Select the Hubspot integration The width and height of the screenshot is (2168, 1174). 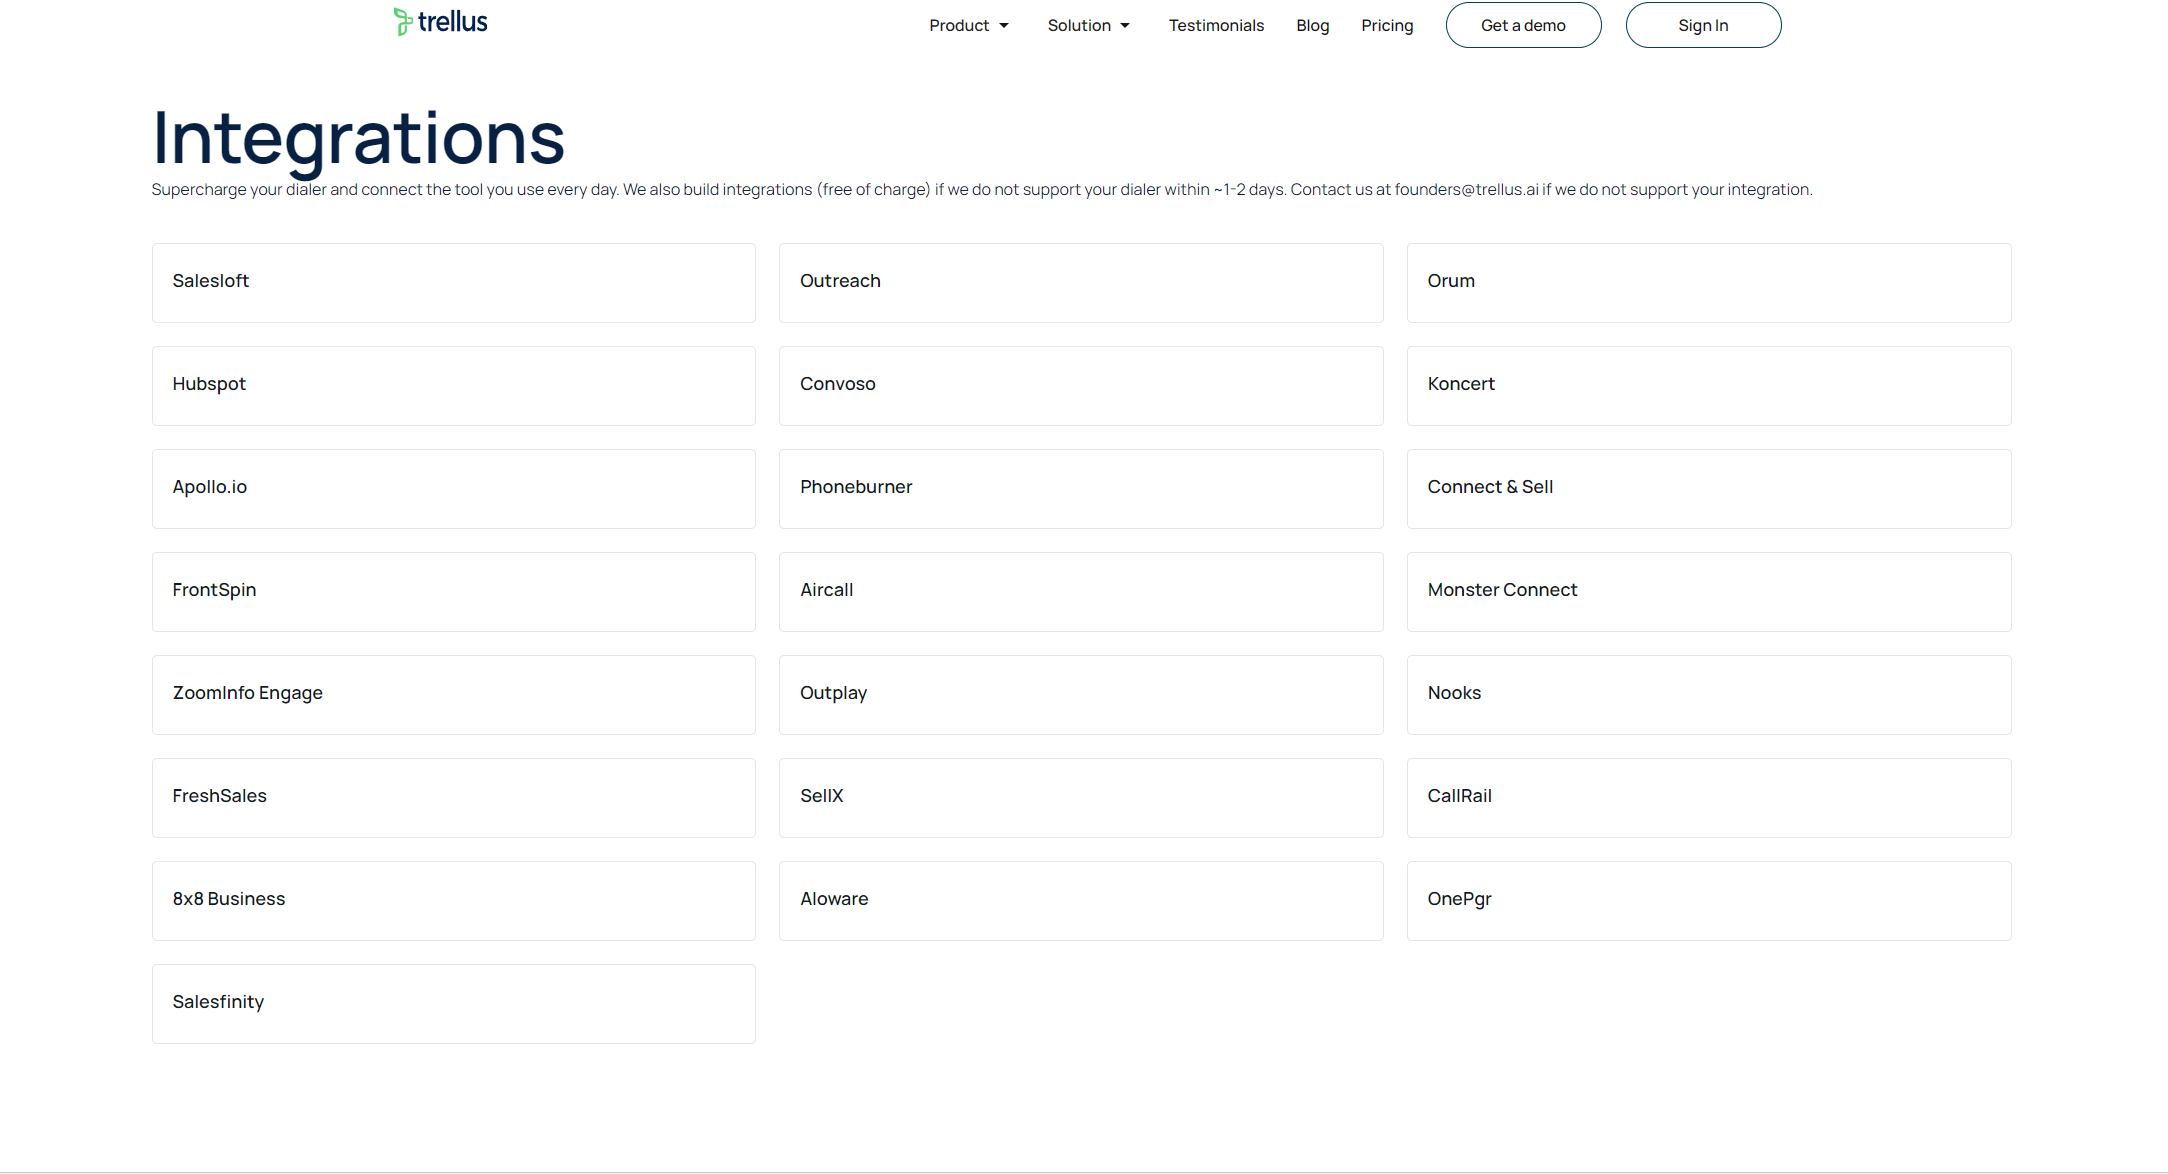pos(454,386)
